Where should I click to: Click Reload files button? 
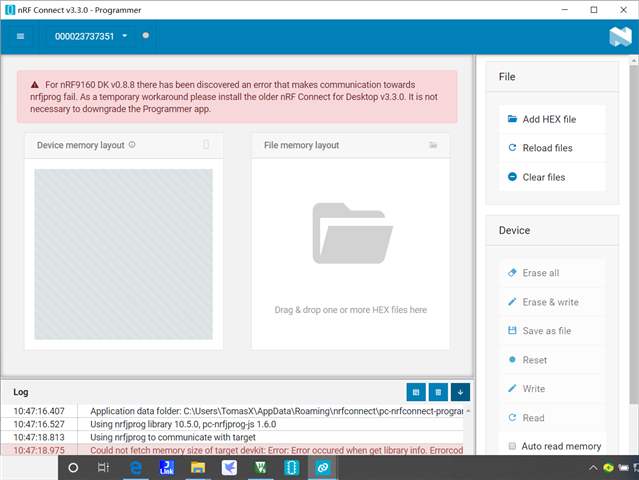pyautogui.click(x=552, y=148)
